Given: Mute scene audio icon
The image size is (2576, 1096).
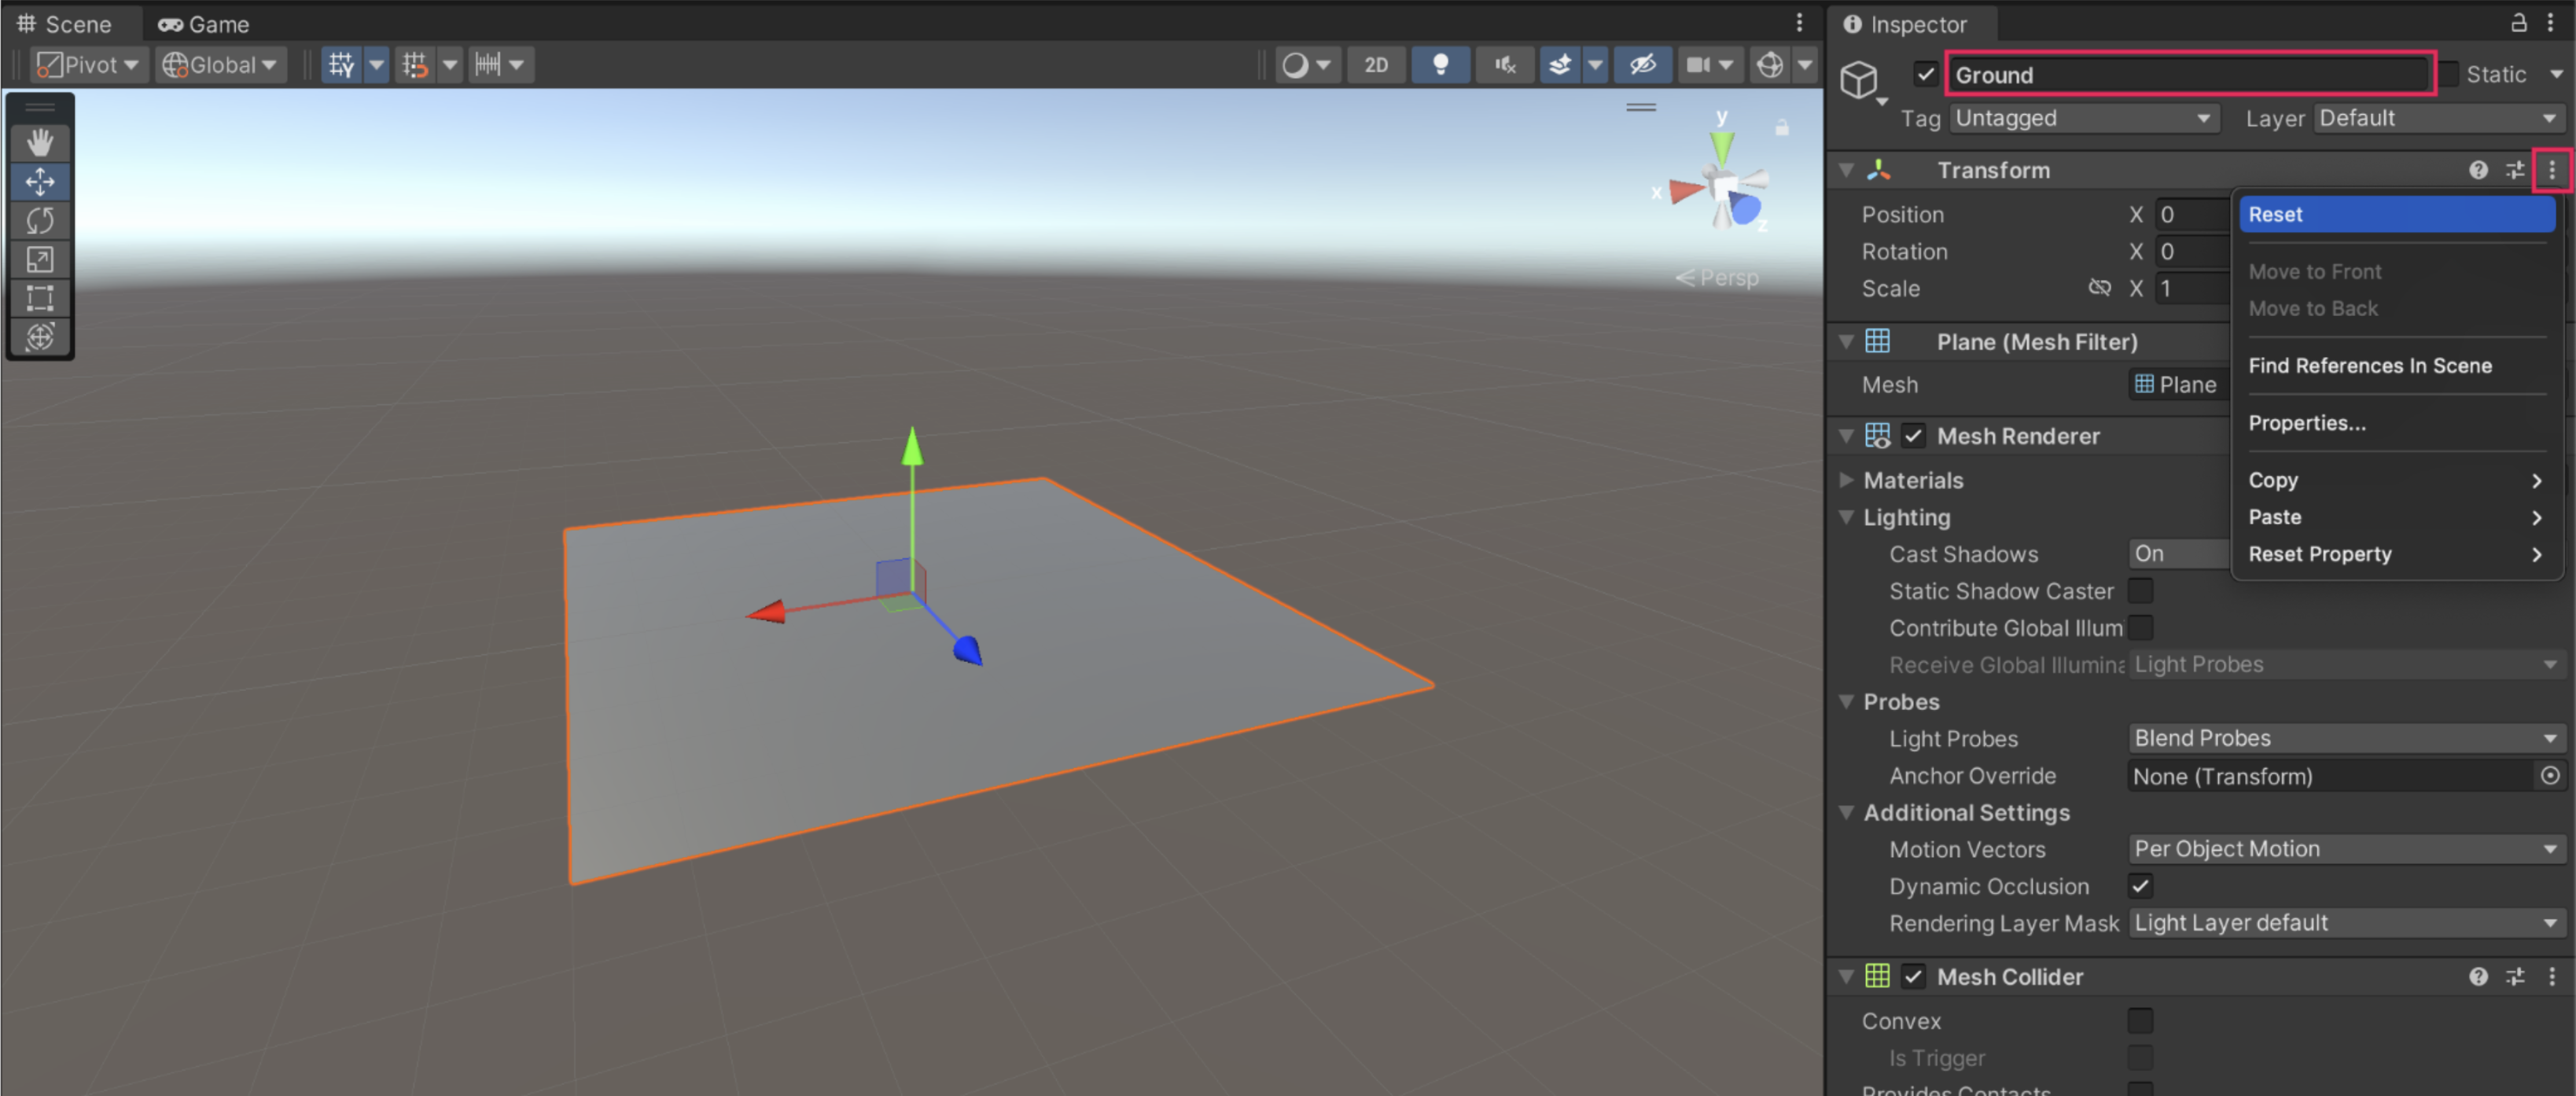Looking at the screenshot, I should pyautogui.click(x=1504, y=65).
